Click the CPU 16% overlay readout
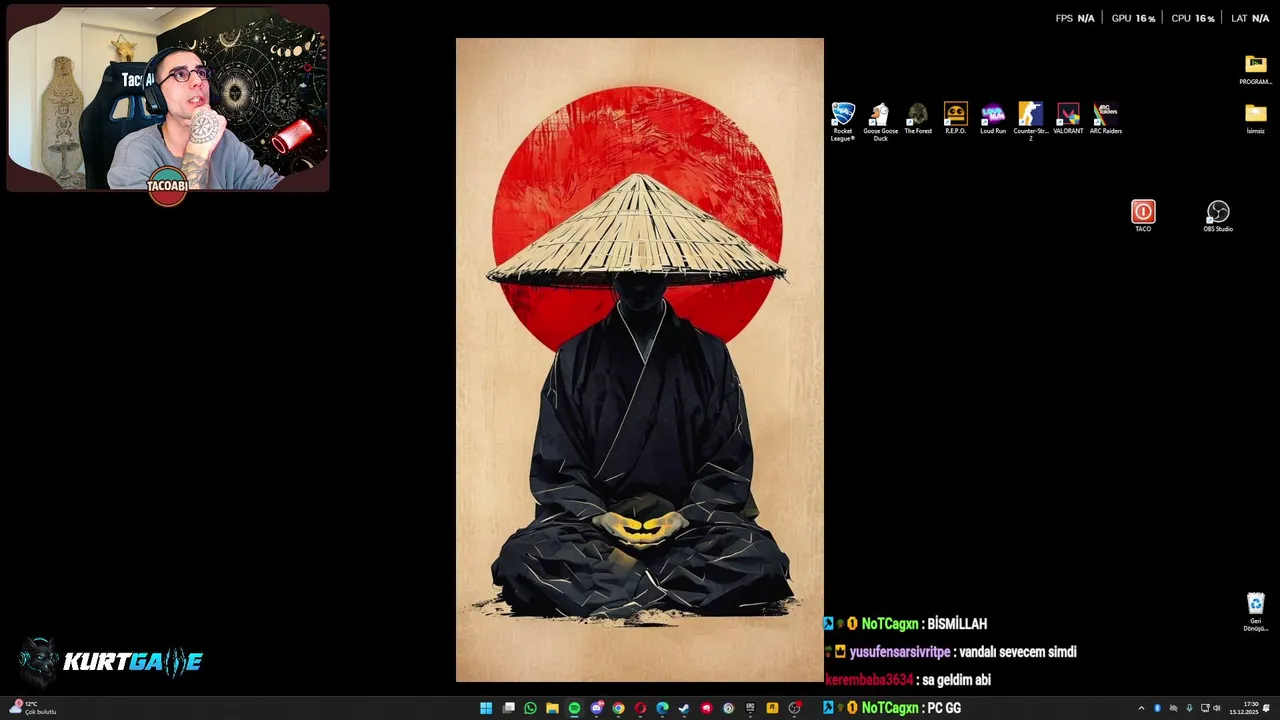The image size is (1280, 720). [1193, 18]
